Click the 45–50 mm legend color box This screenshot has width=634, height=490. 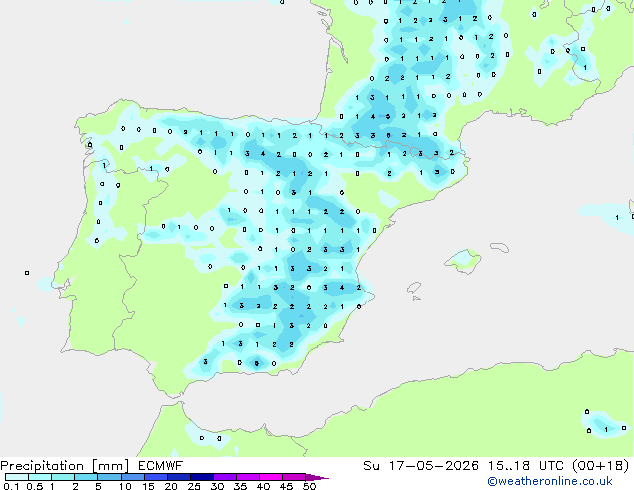294,477
